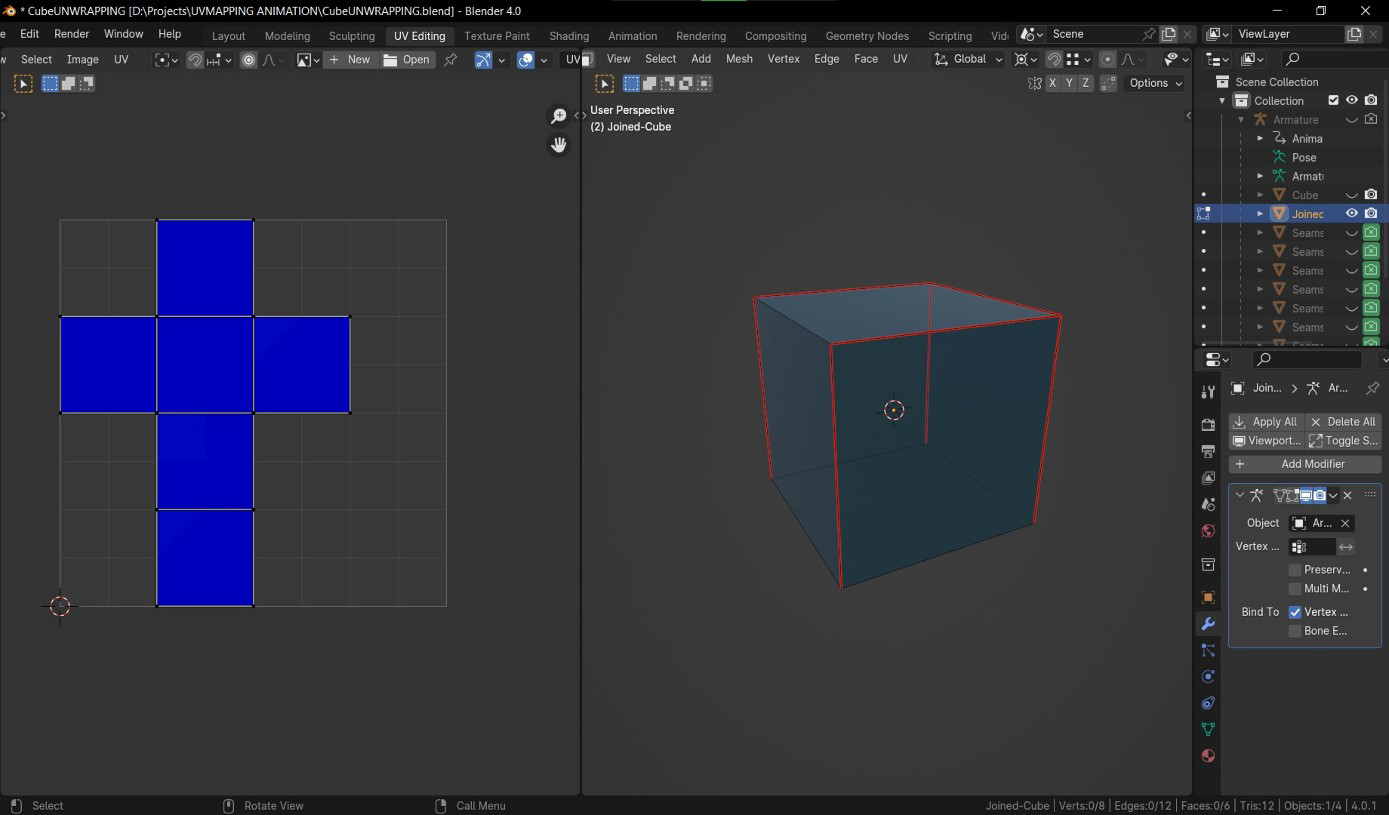This screenshot has height=815, width=1389.
Task: Open the Mesh menu in 3D viewport
Action: click(x=739, y=59)
